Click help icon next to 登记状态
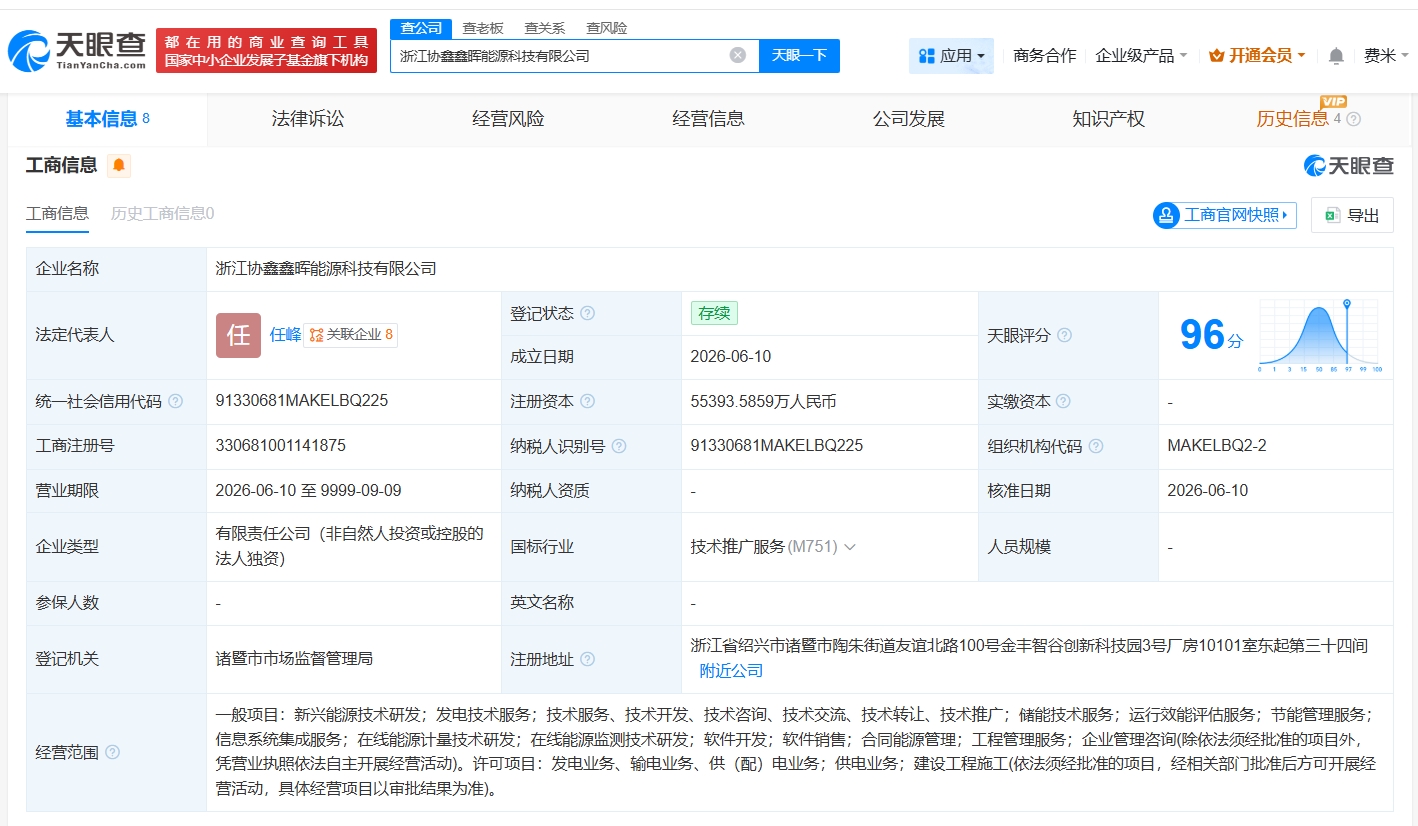The height and width of the screenshot is (826, 1418). pos(587,313)
